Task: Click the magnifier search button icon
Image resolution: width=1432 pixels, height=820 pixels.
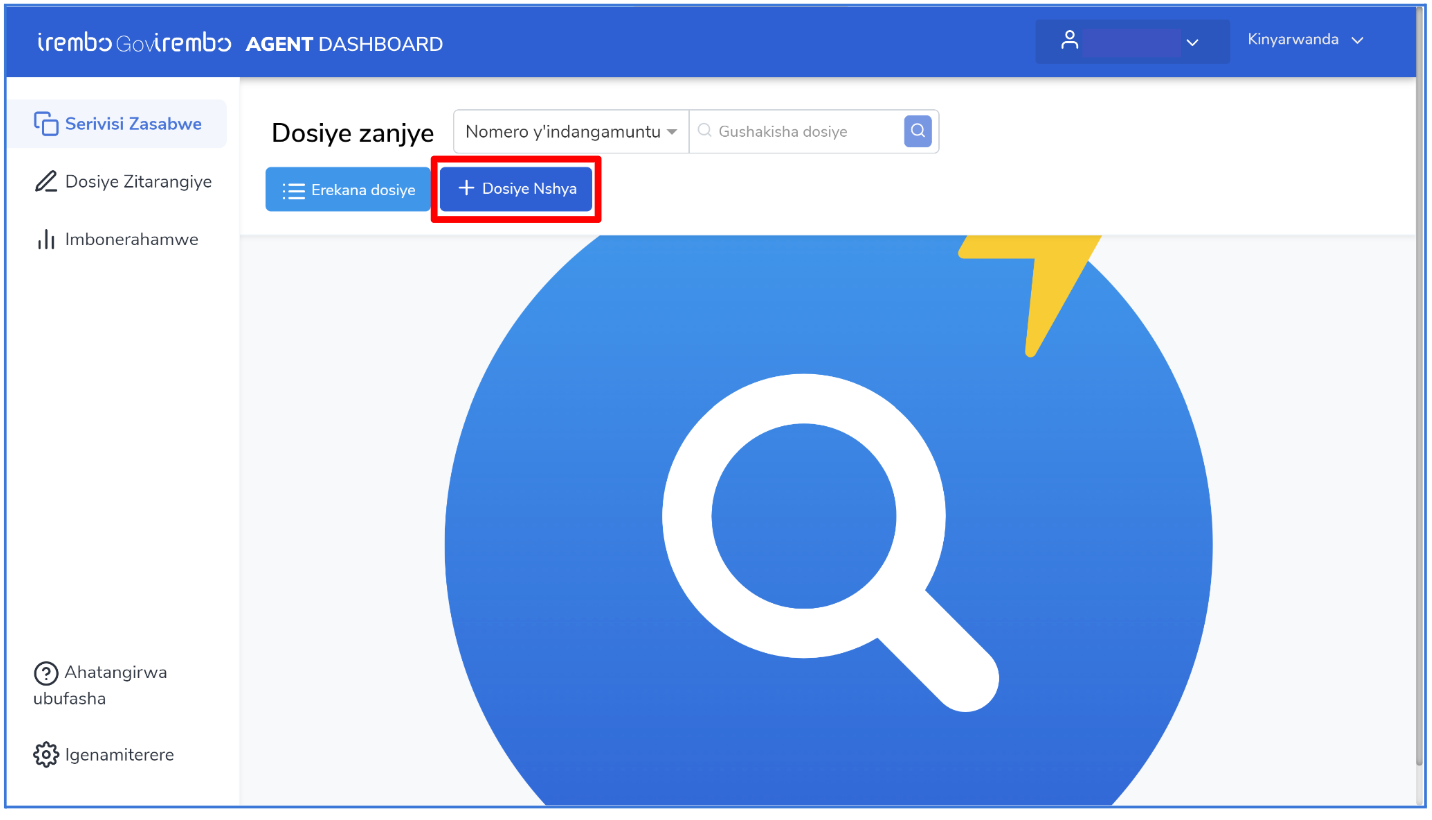Action: click(918, 131)
